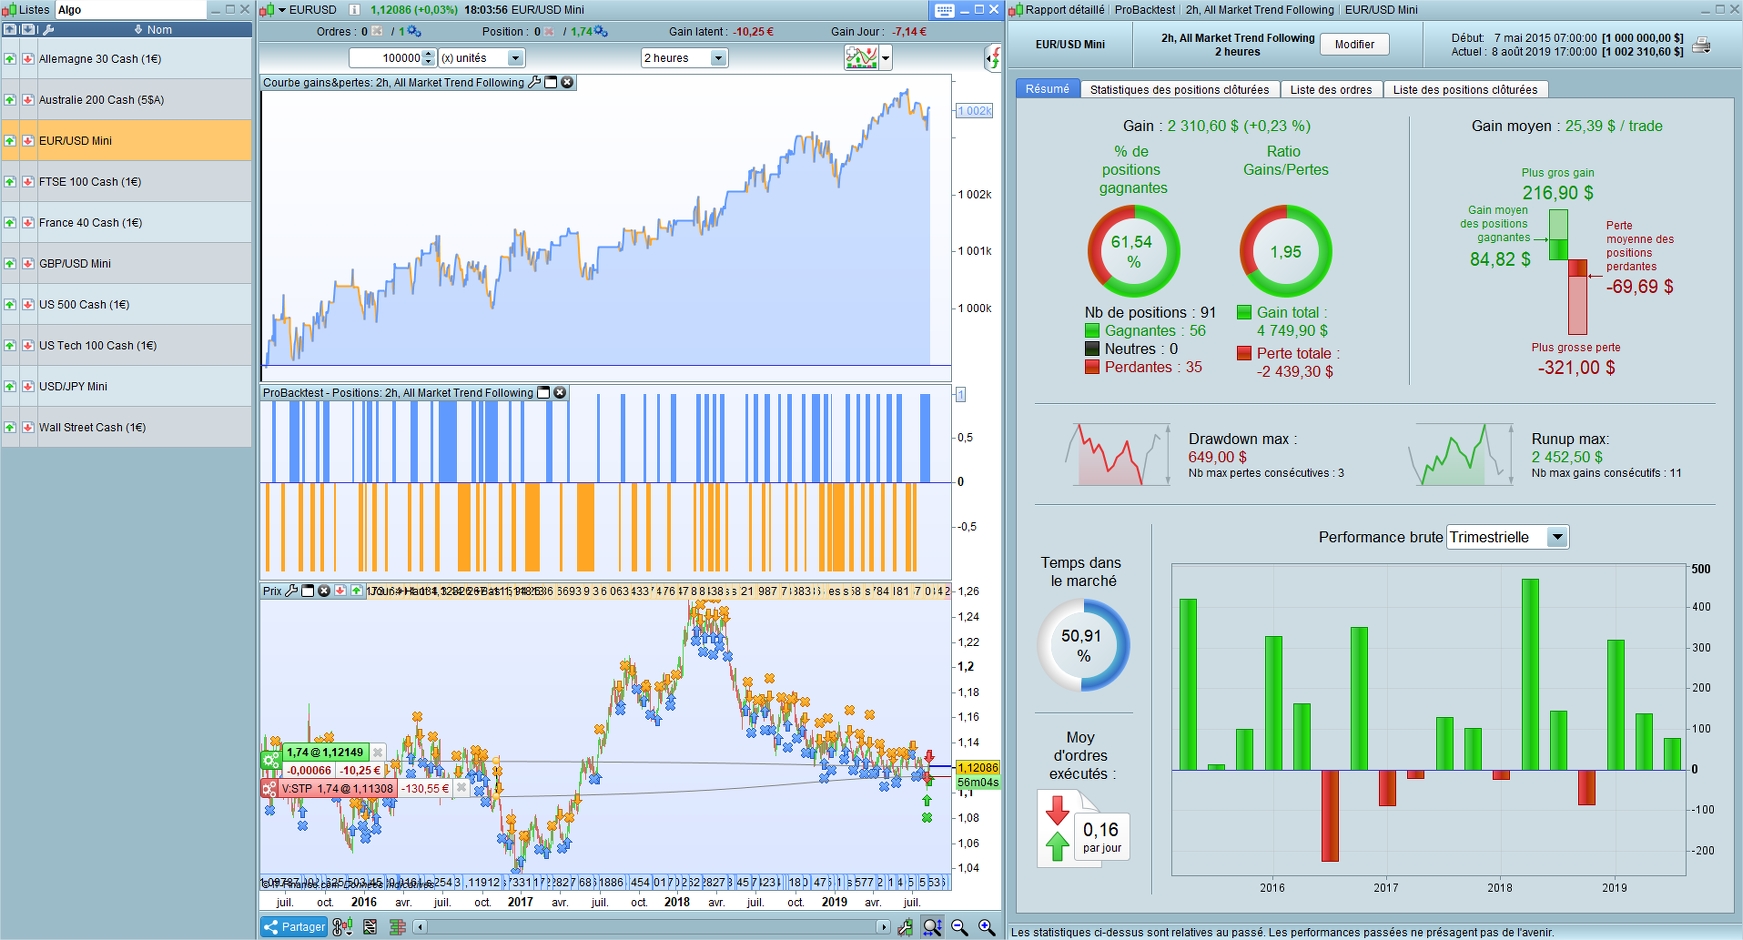
Task: Configure the Courbe gains&pertes panel with wrench
Action: pyautogui.click(x=534, y=83)
